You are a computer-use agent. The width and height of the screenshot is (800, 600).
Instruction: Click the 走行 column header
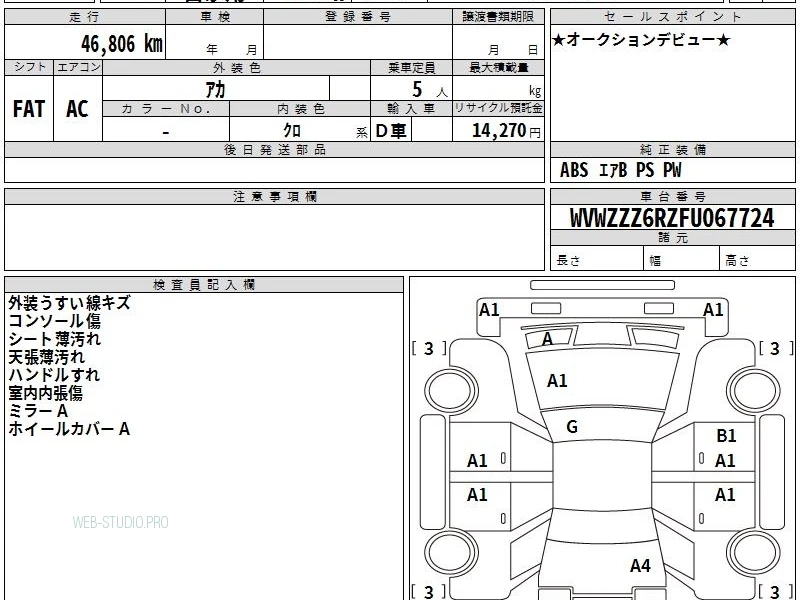(x=85, y=17)
